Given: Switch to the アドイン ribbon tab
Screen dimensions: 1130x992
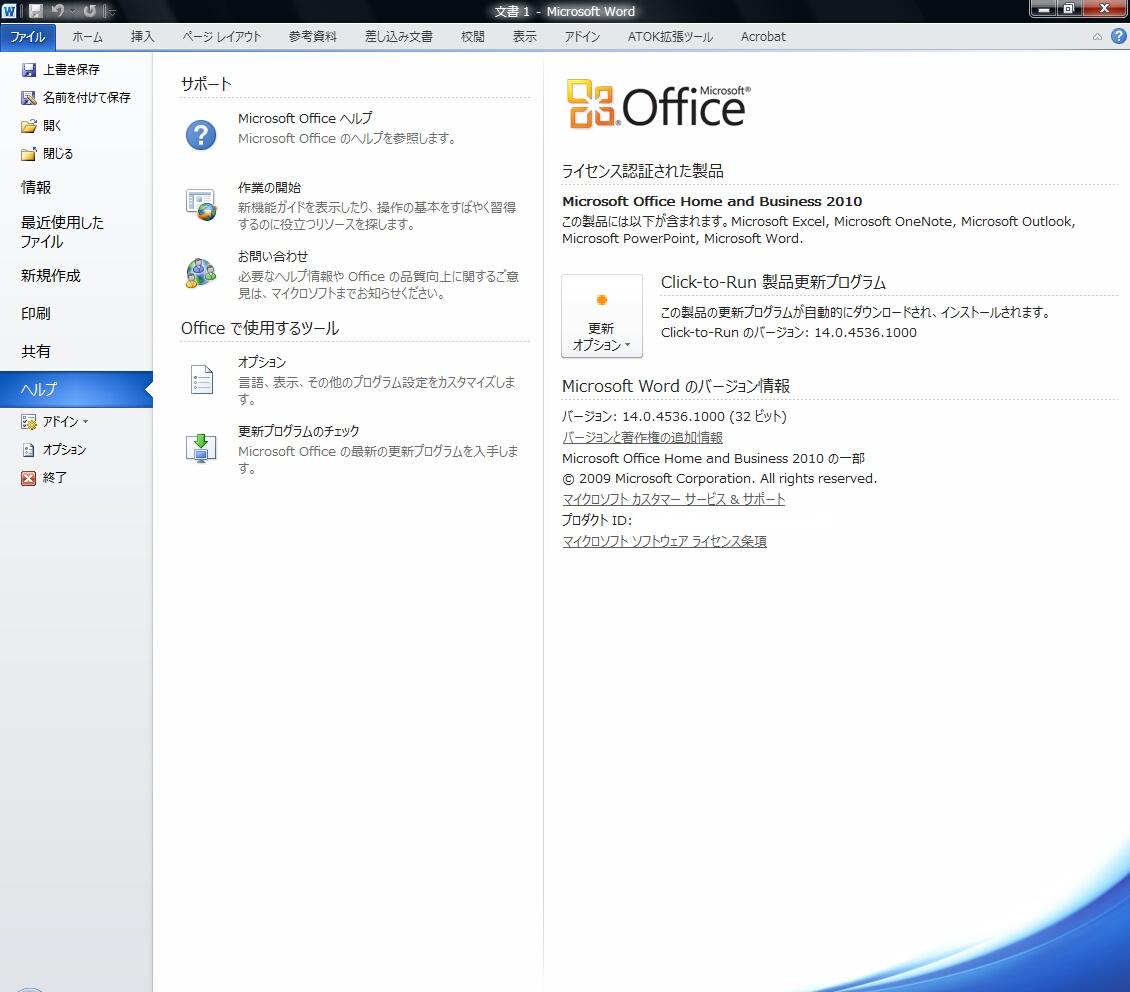Looking at the screenshot, I should tap(582, 37).
